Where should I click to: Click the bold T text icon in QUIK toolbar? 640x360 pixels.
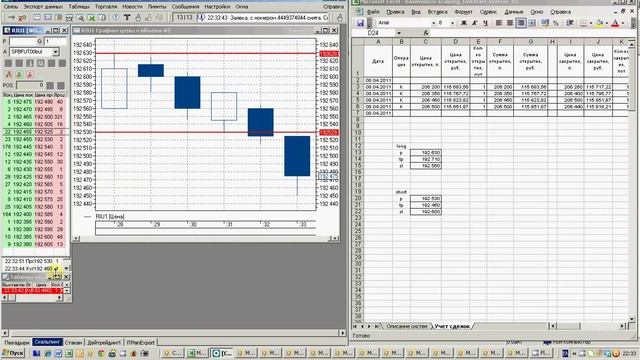click(127, 18)
